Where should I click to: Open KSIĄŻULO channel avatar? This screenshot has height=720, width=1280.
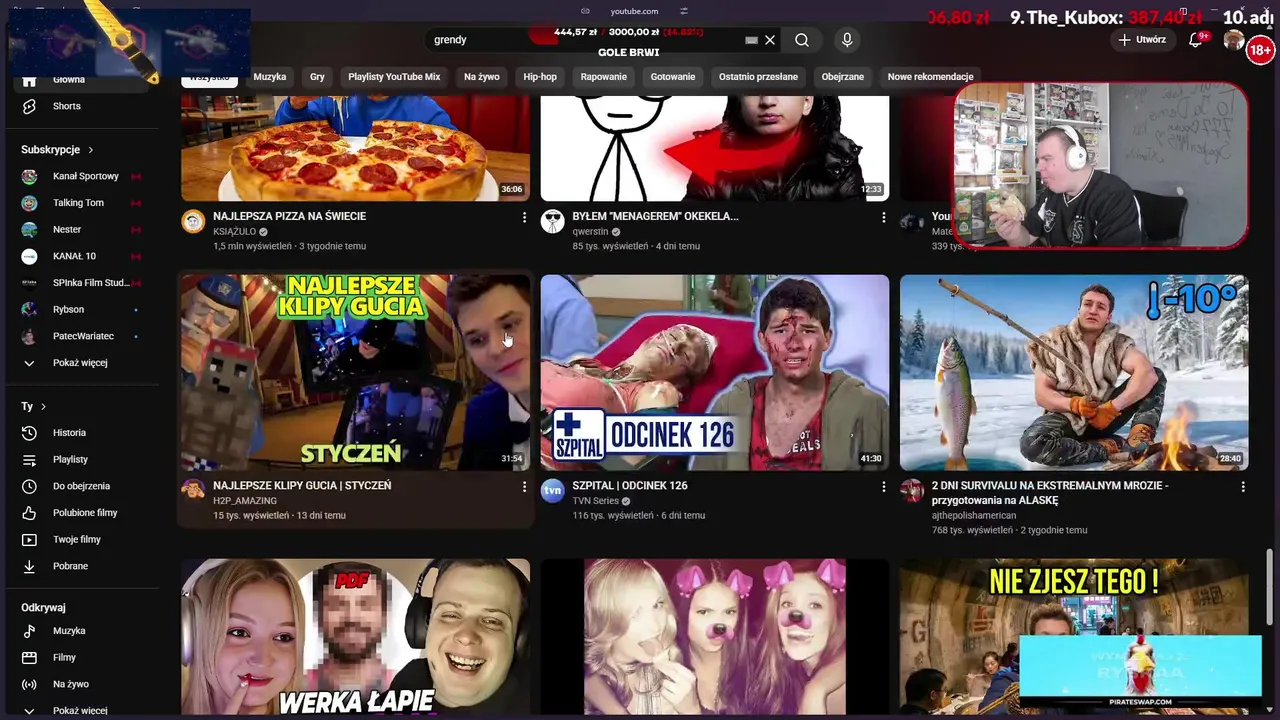[193, 221]
